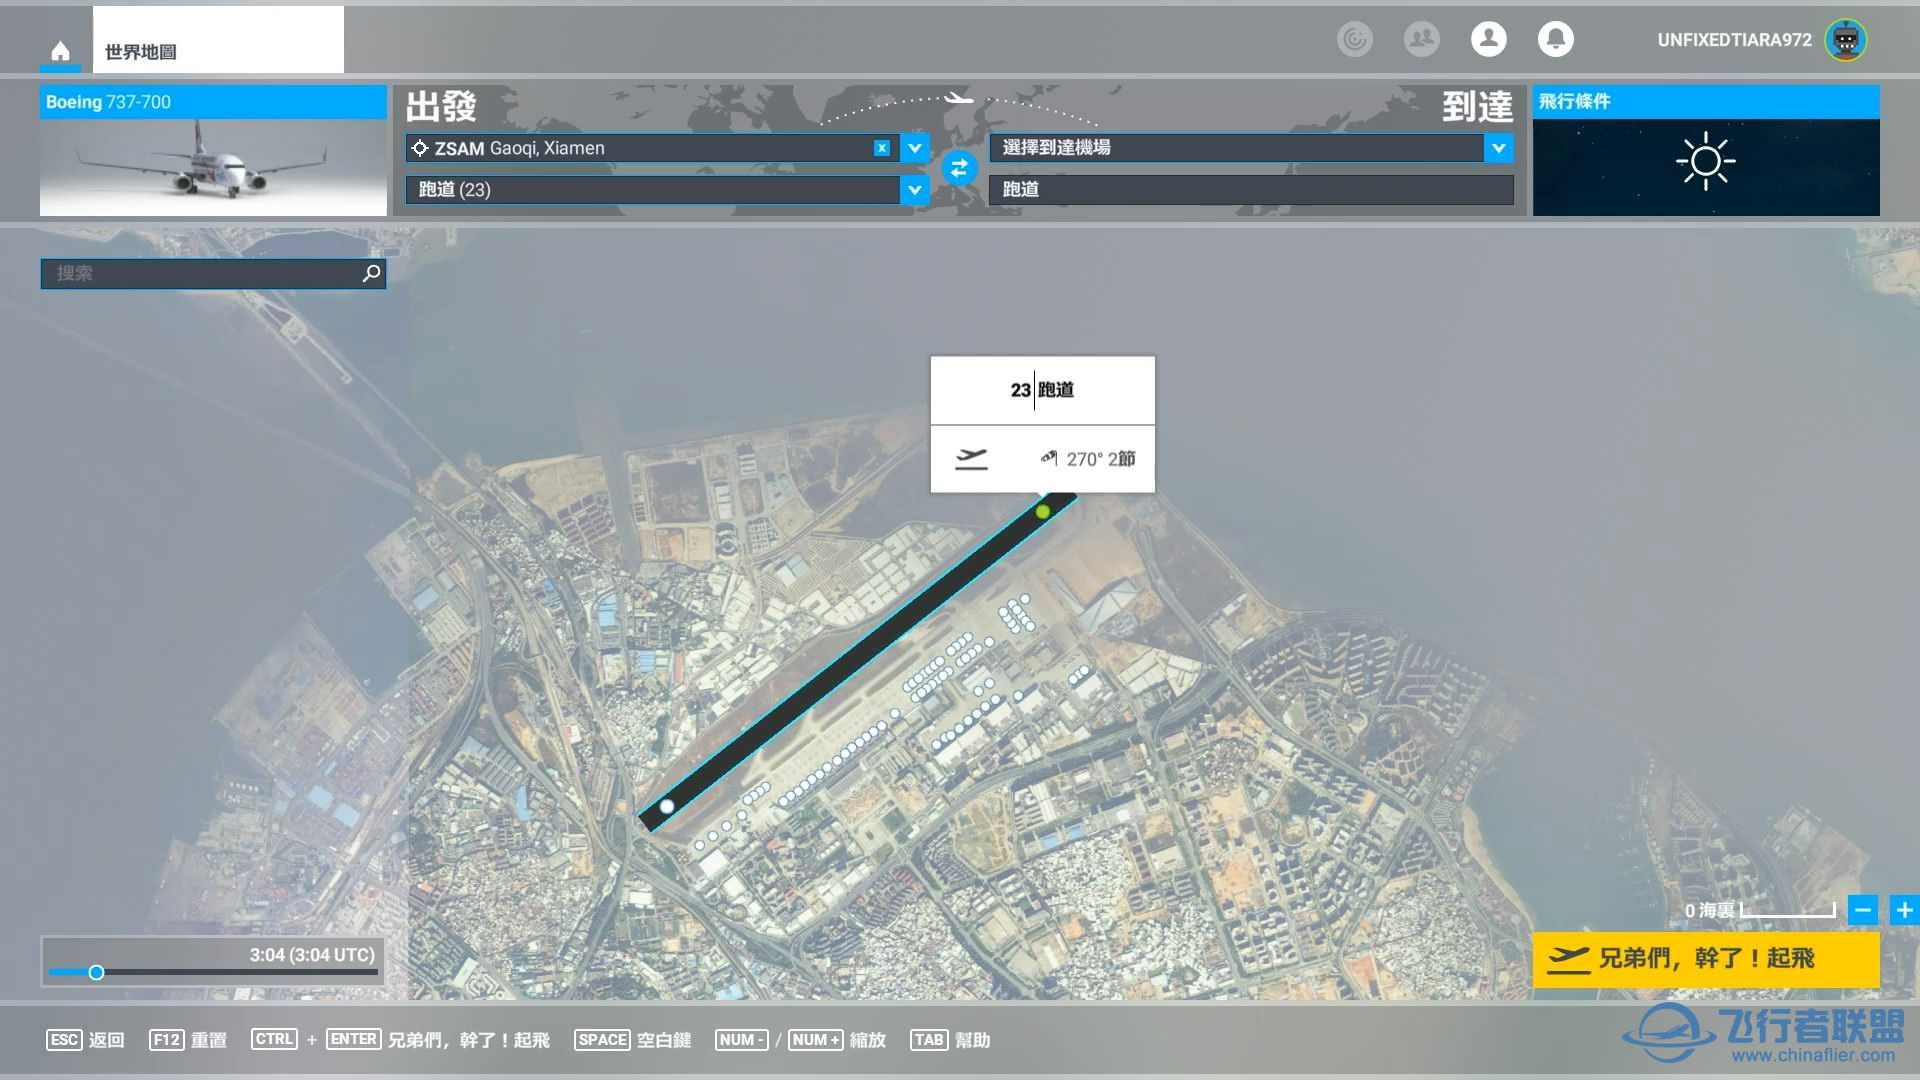Open the notifications bell icon
Viewport: 1920px width, 1080px height.
coord(1555,39)
